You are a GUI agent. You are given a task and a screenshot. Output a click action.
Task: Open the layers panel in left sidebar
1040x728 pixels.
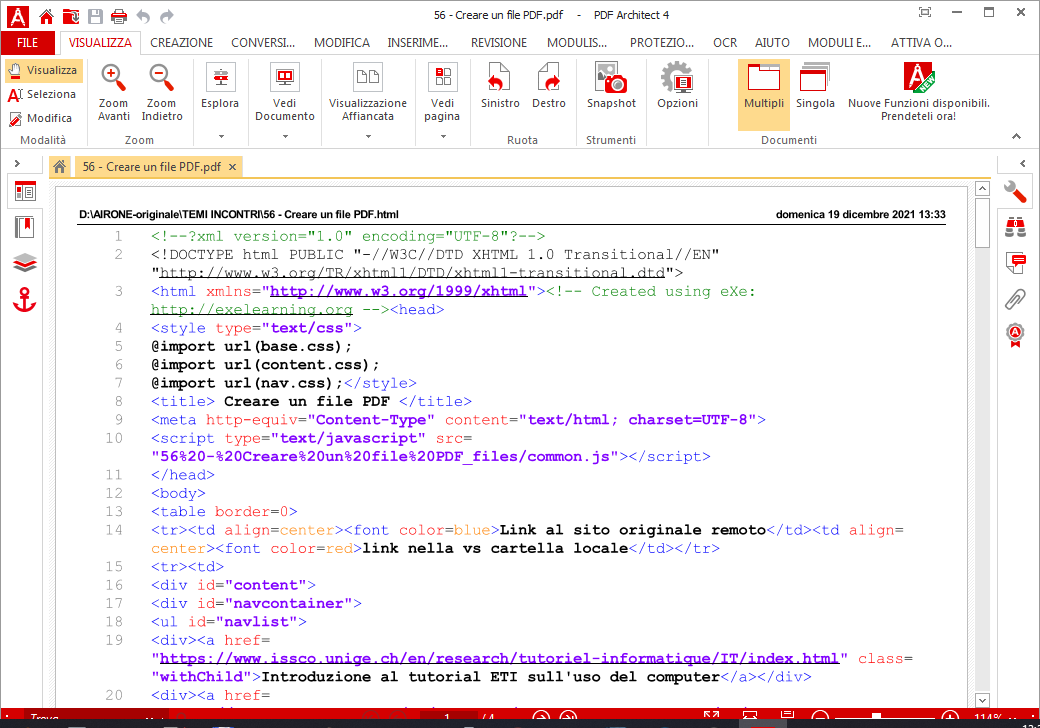[25, 263]
